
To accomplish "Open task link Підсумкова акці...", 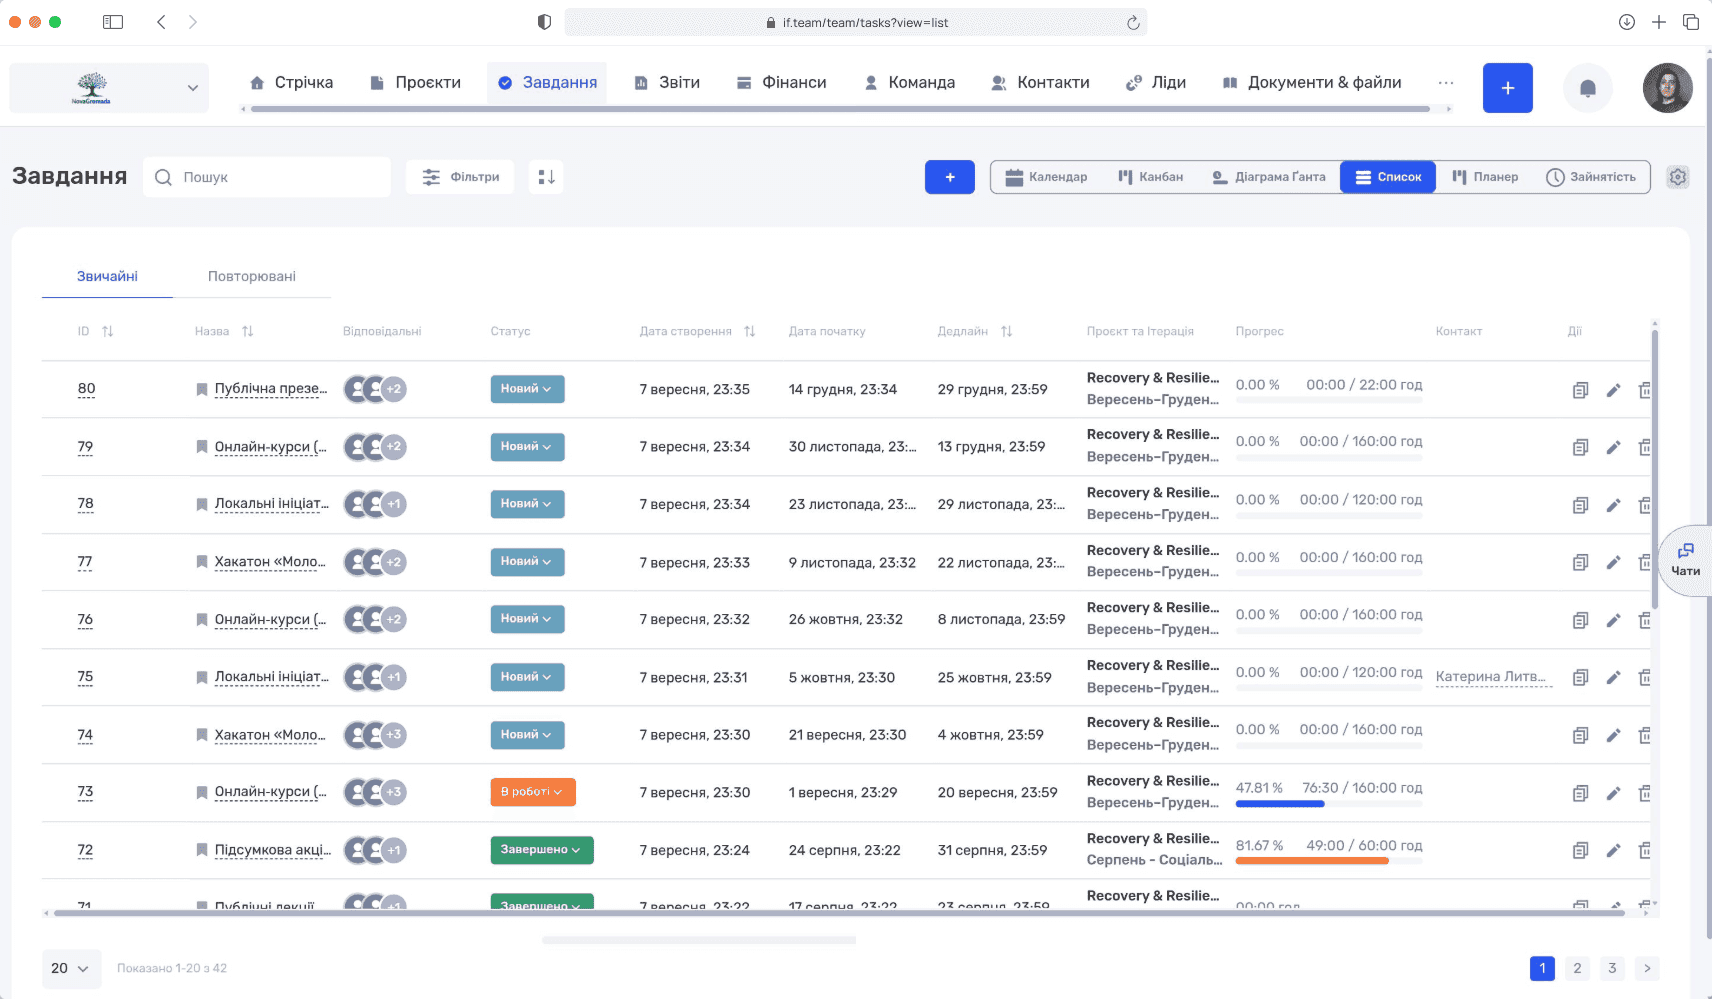I will 271,850.
